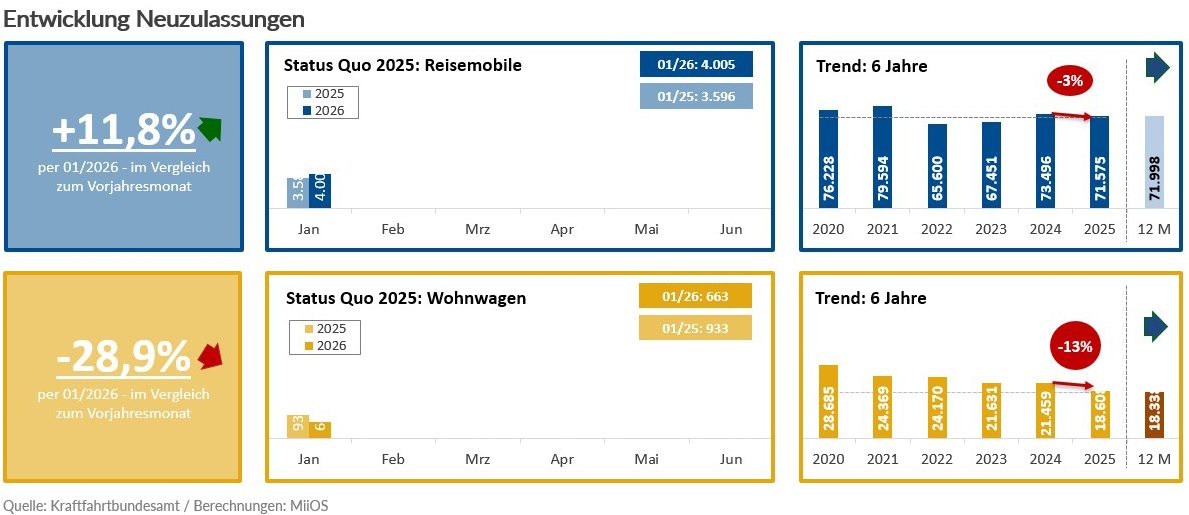Click the arrow icon above Reisemobile 12 M bar
This screenshot has width=1189, height=515.
click(1156, 67)
